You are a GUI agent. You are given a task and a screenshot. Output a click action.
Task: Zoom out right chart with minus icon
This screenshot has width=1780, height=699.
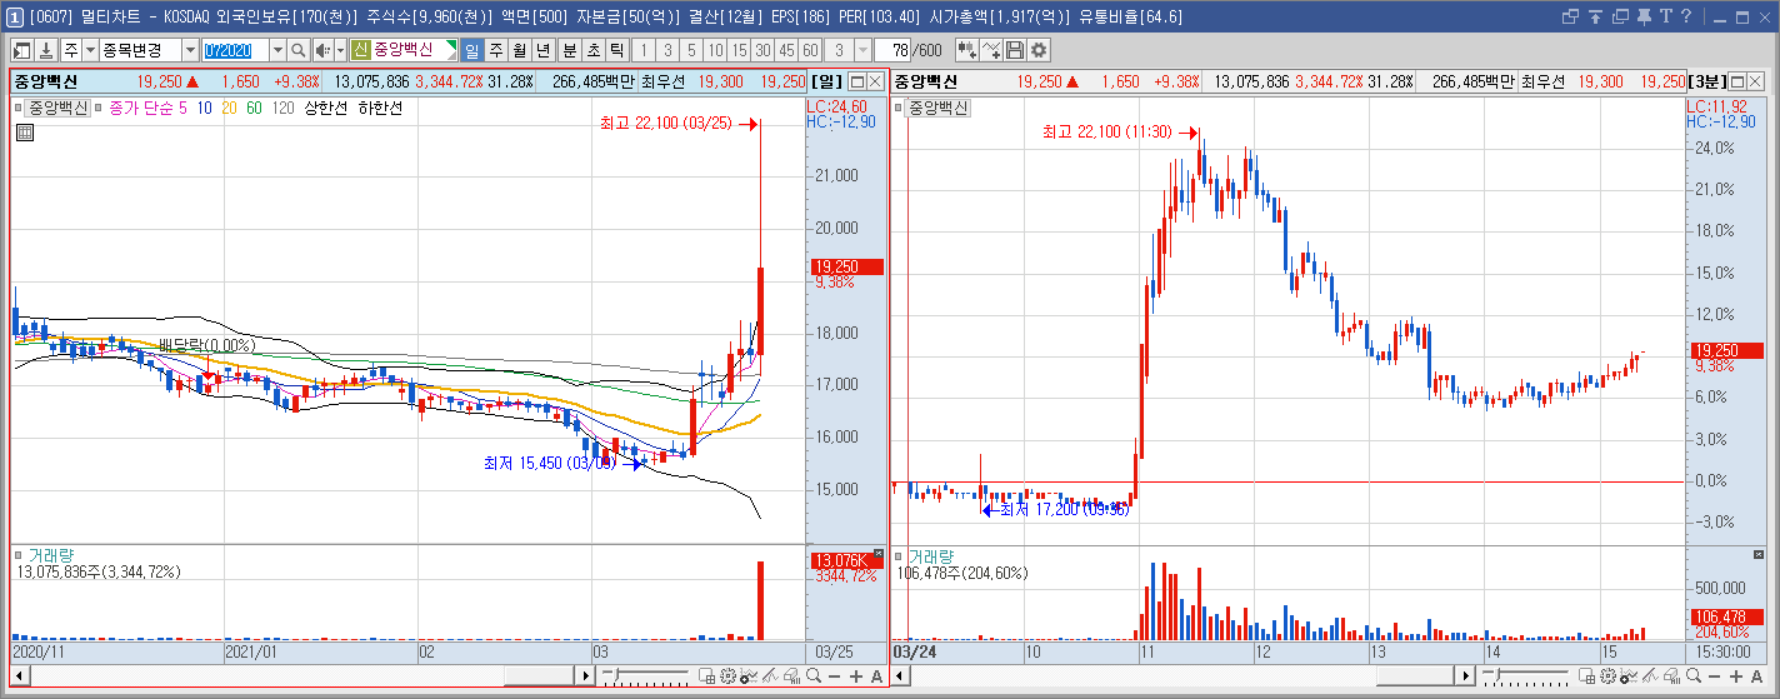[x=1714, y=677]
